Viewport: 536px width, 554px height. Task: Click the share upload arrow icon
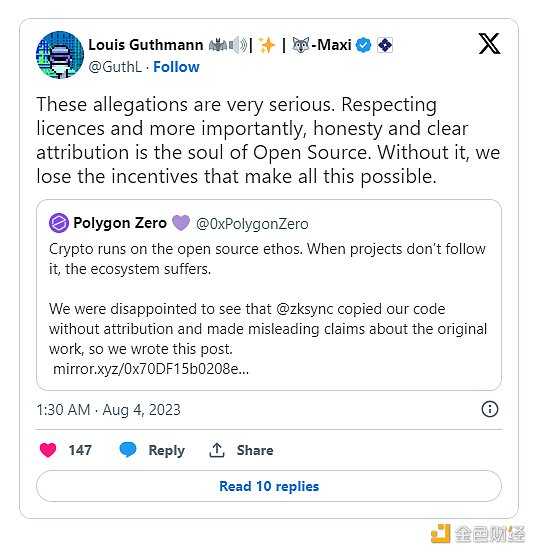(x=217, y=450)
